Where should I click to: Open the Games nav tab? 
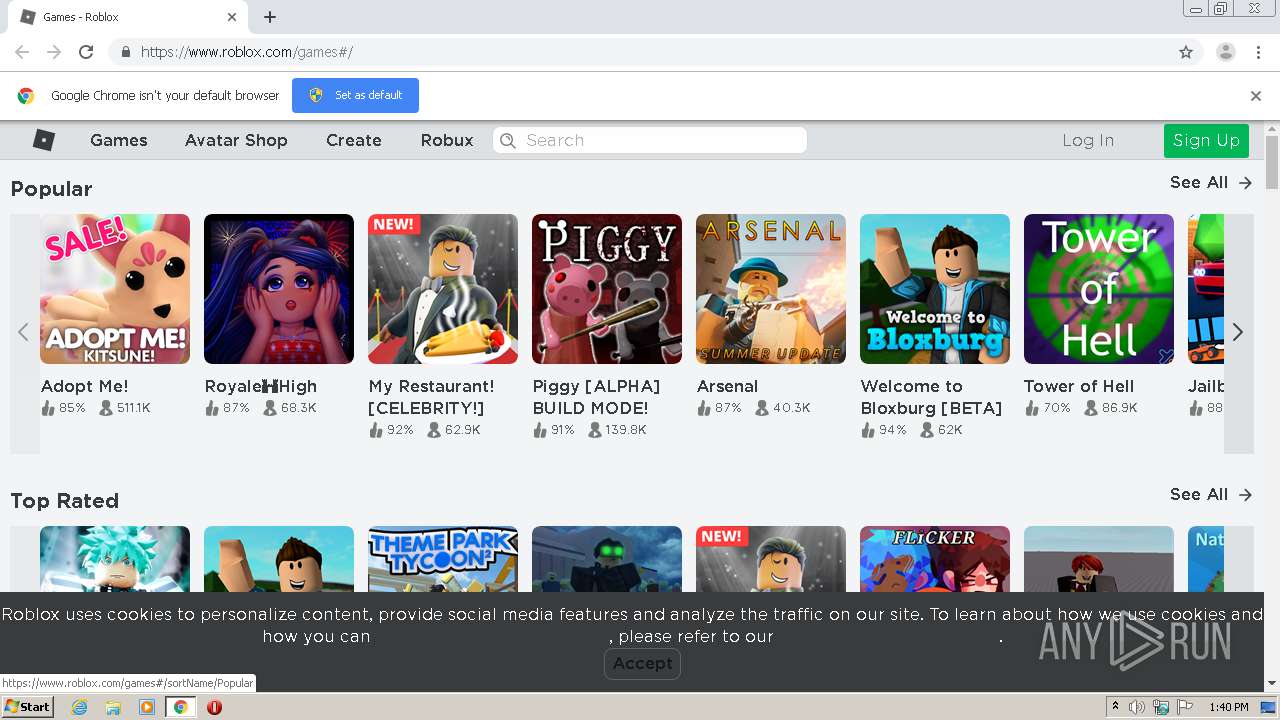point(119,140)
